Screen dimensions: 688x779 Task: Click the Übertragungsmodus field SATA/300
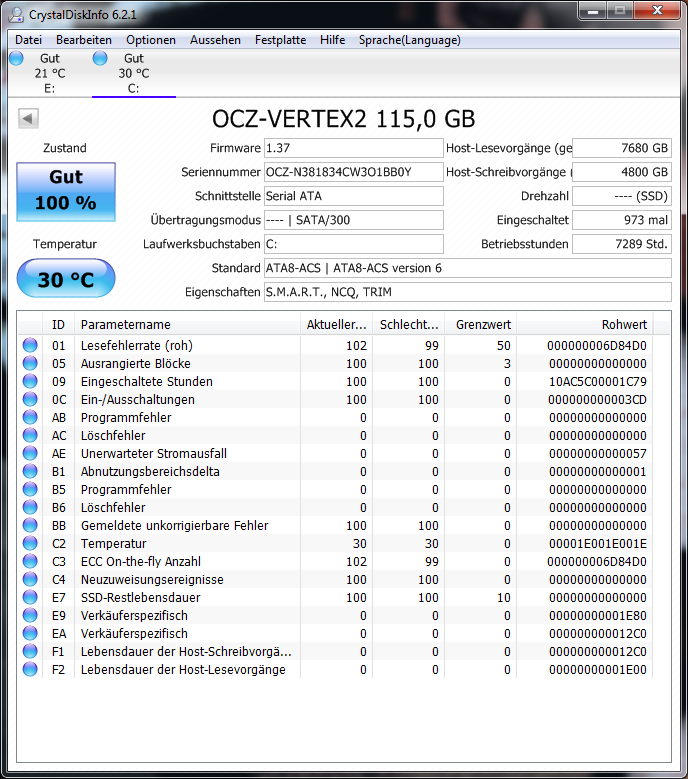point(354,220)
